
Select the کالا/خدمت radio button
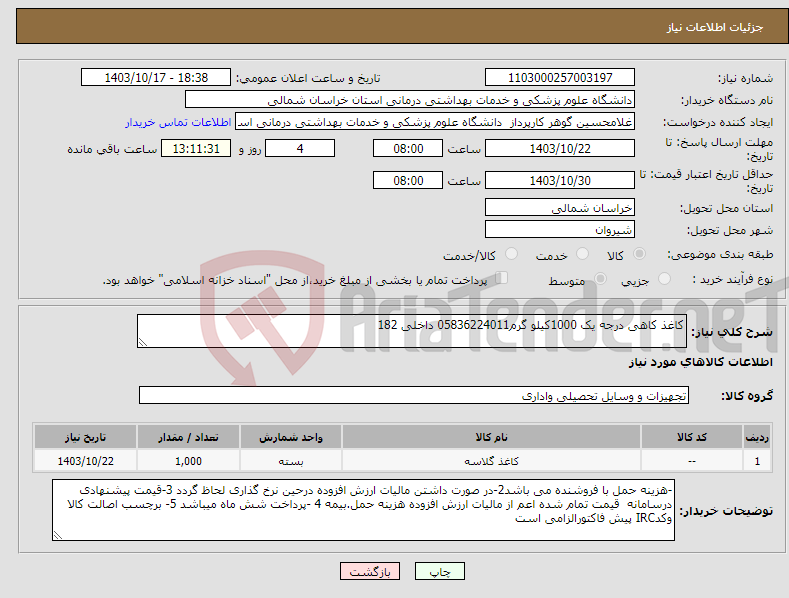[x=511, y=254]
